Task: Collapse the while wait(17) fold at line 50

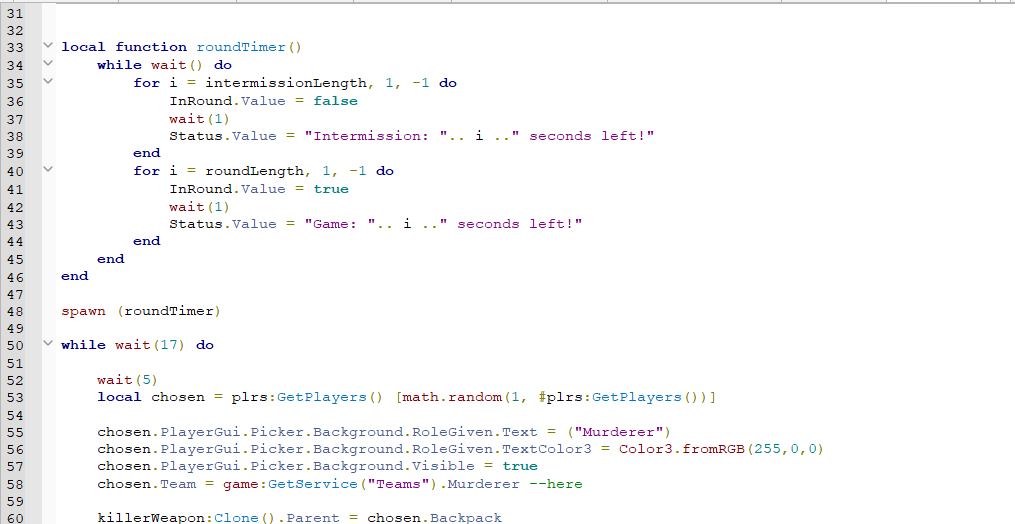Action: coord(47,343)
